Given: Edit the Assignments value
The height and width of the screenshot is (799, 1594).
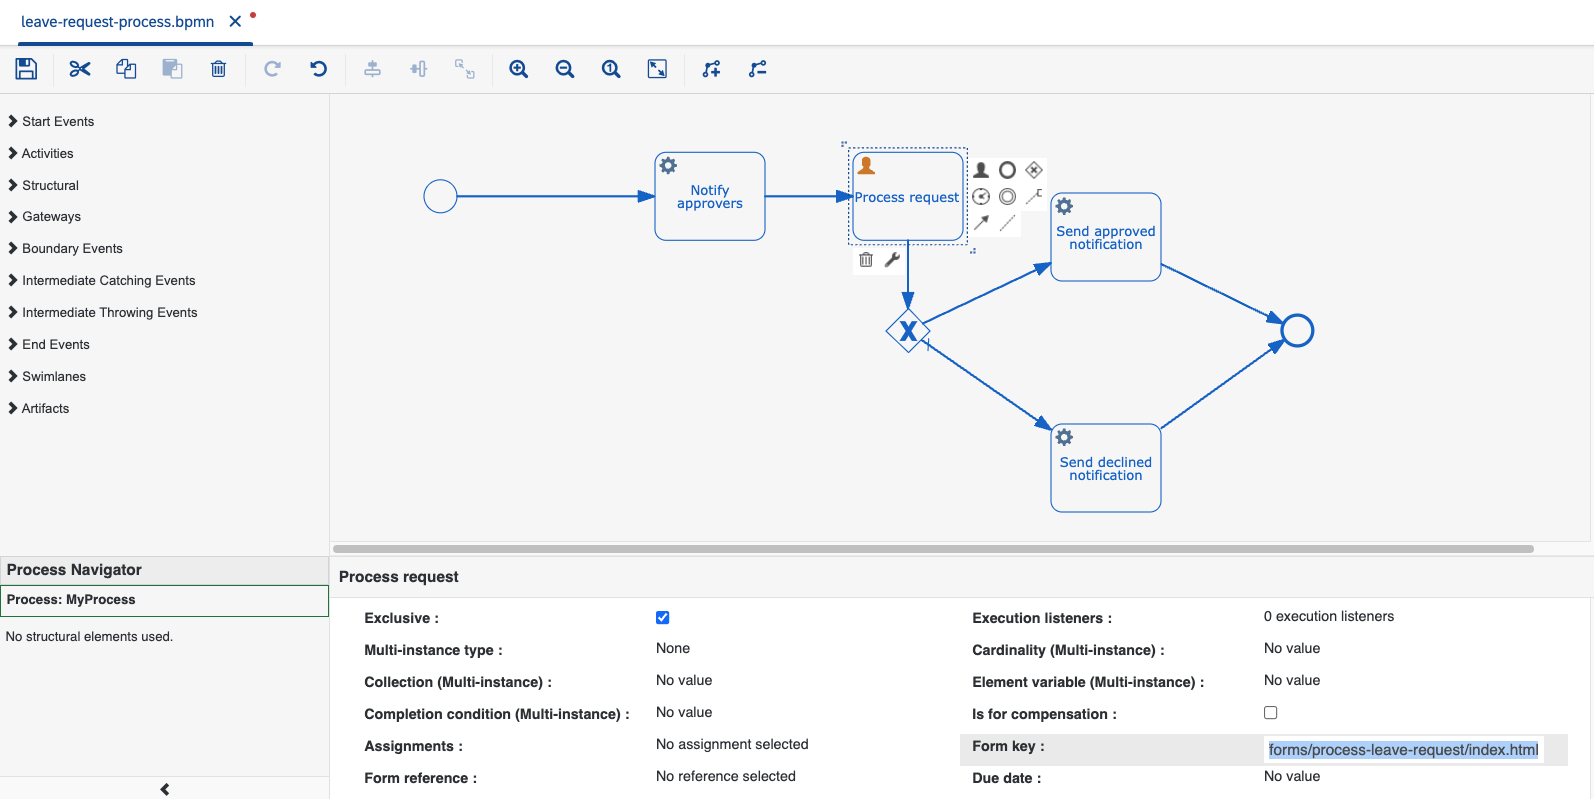Looking at the screenshot, I should (x=732, y=744).
